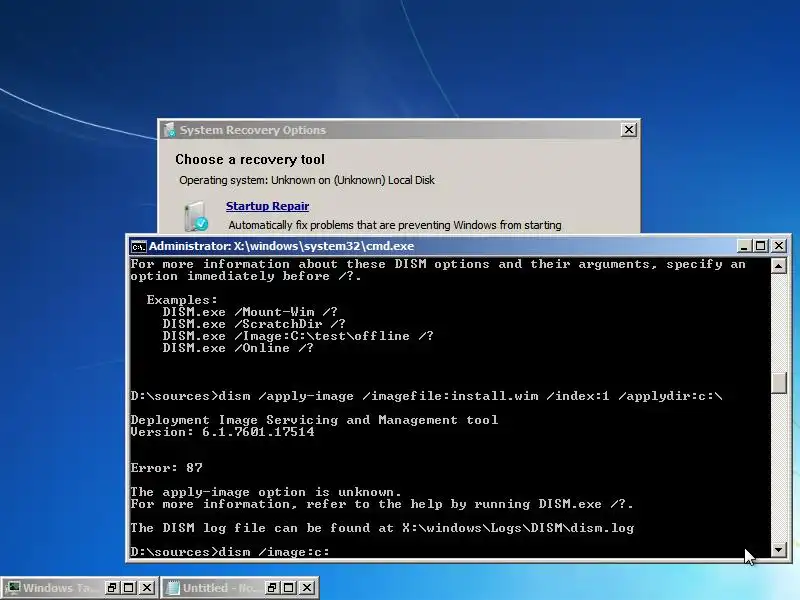Open the Startup Repair link
Image resolution: width=800 pixels, height=600 pixels.
coord(267,206)
